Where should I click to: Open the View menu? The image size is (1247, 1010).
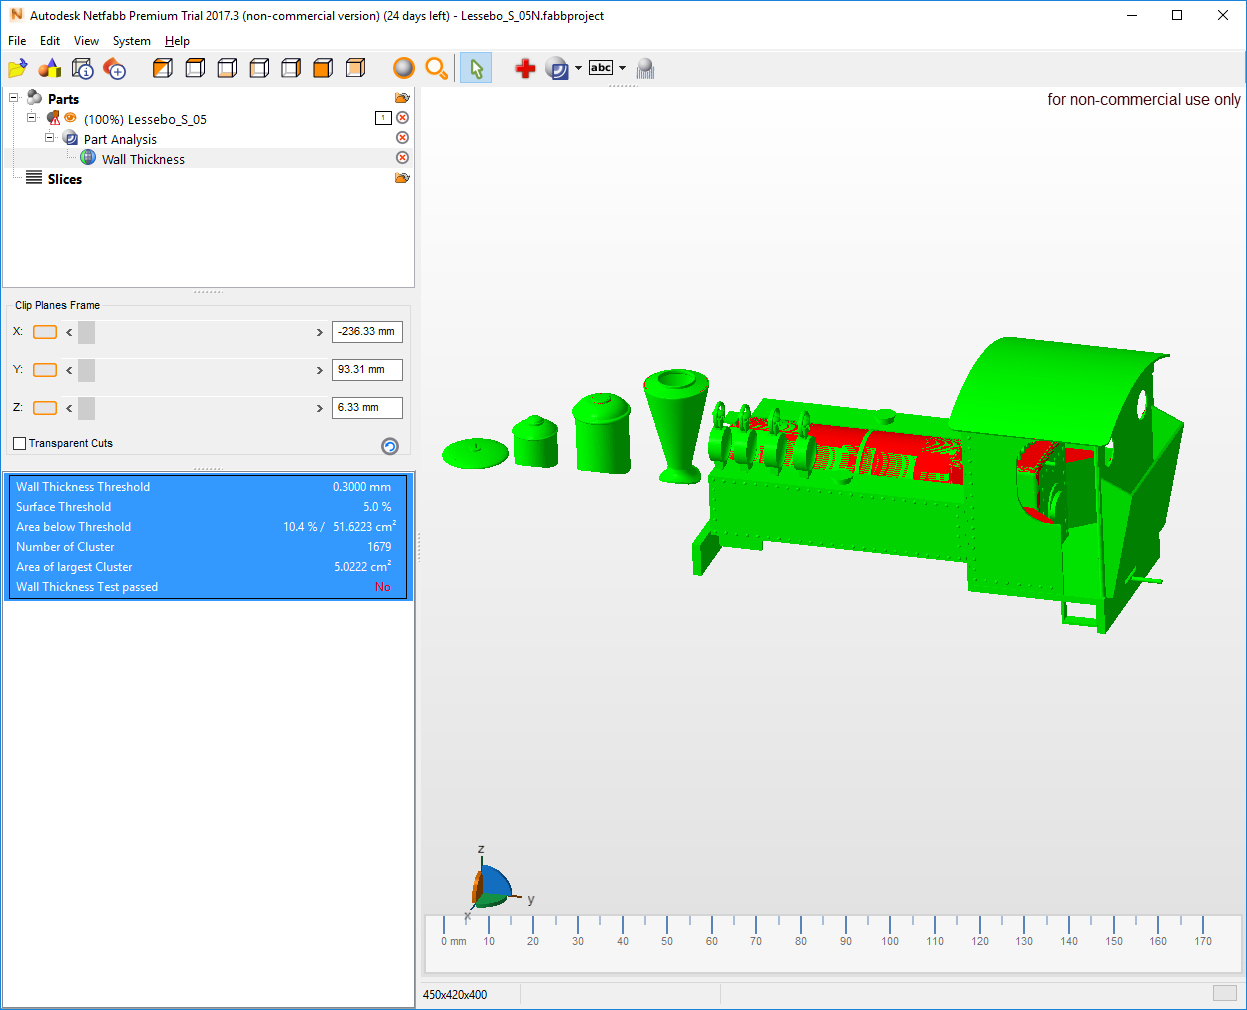(86, 41)
